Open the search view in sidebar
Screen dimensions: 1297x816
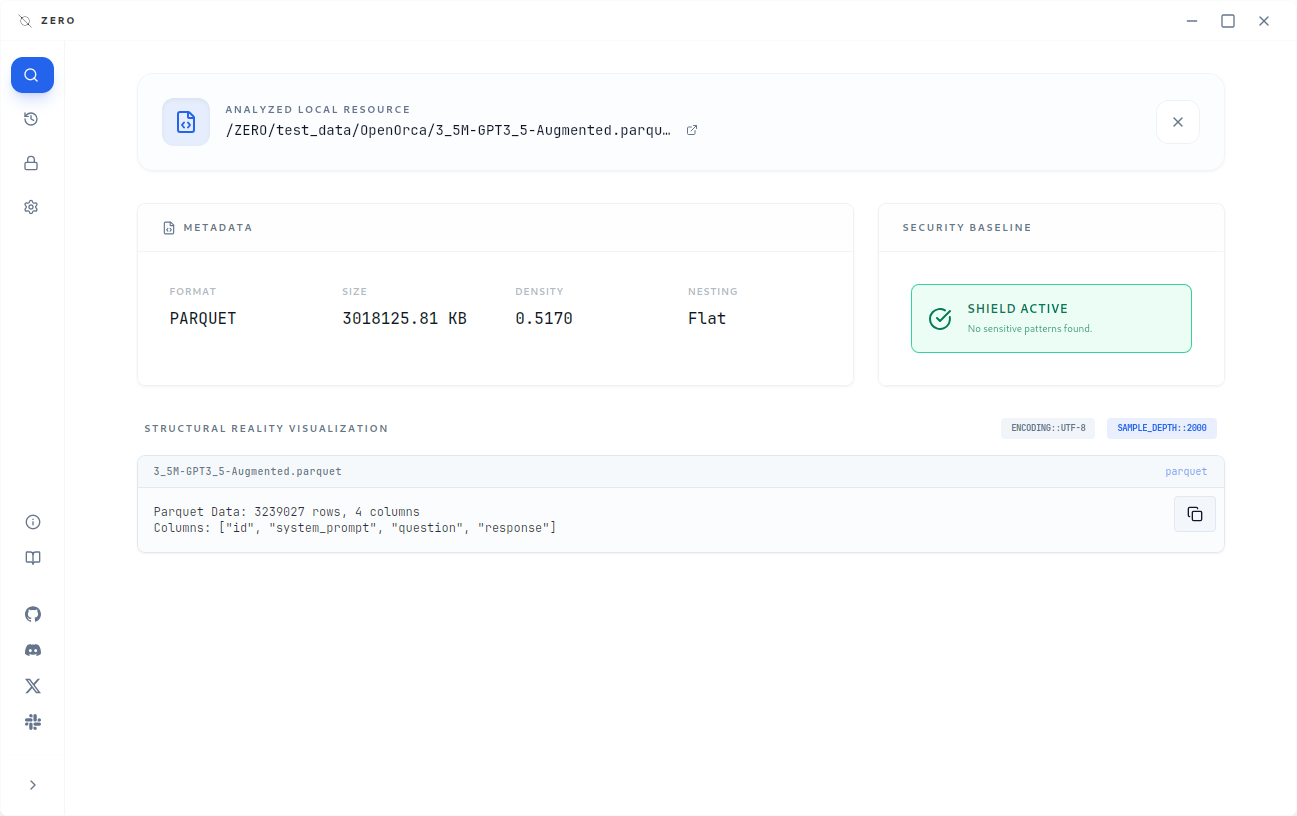click(32, 75)
